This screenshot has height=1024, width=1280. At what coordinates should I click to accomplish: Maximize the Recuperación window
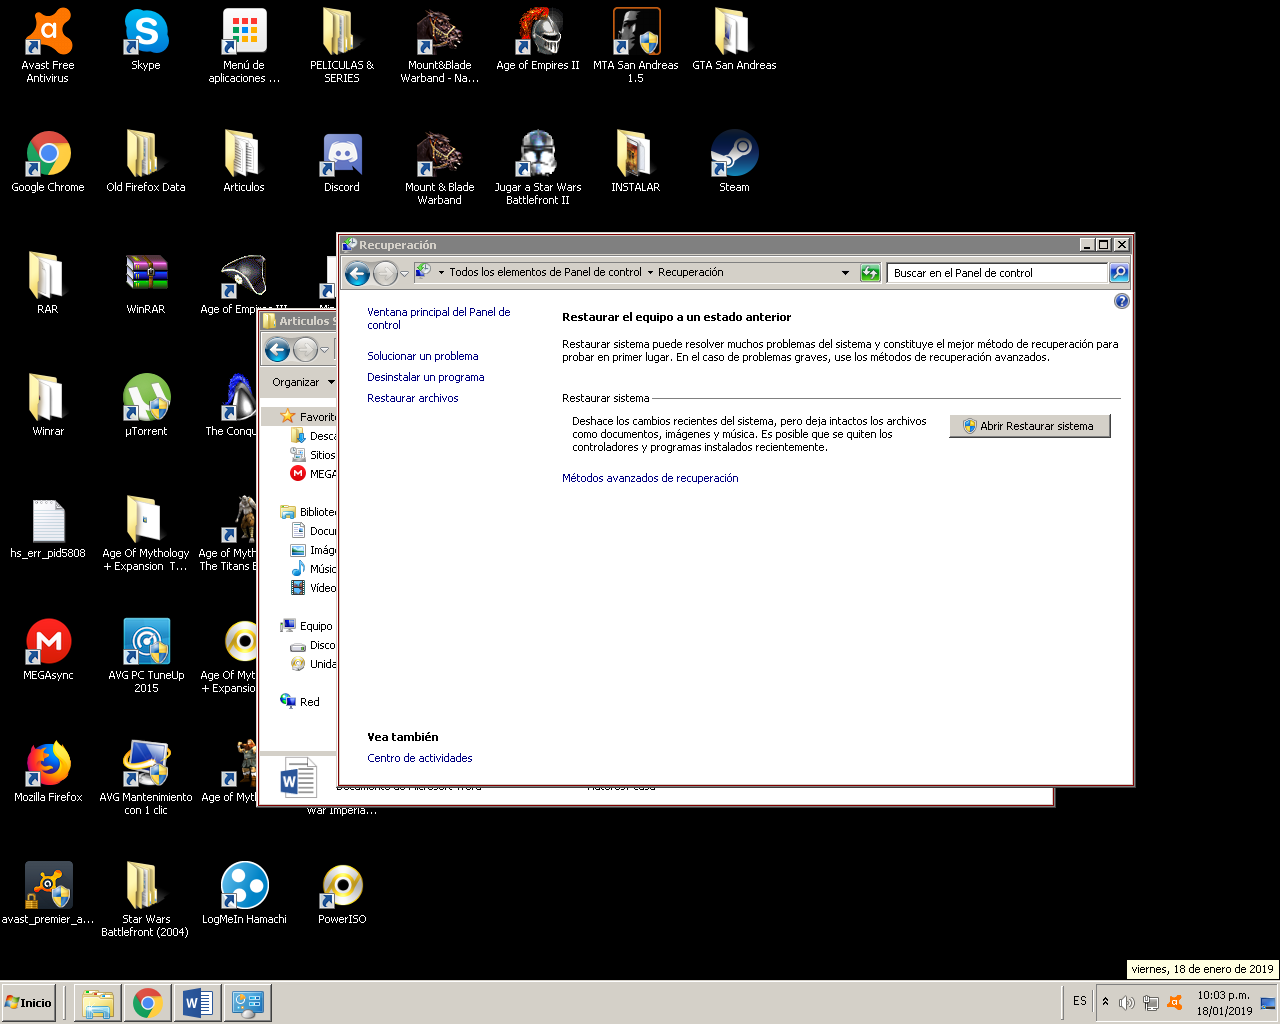tap(1104, 245)
